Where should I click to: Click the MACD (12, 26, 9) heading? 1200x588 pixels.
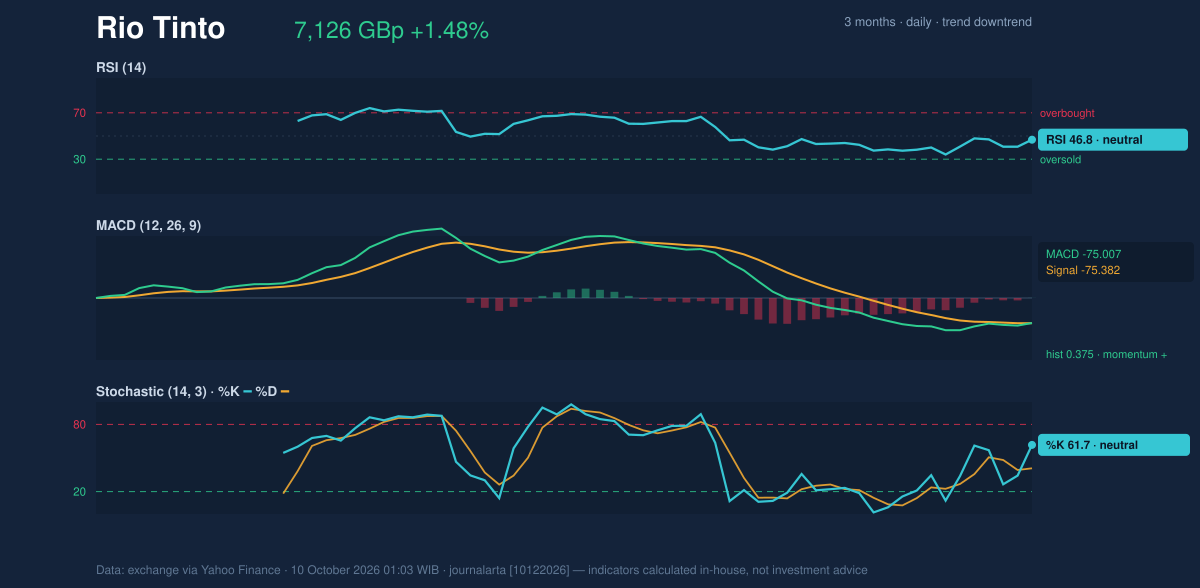click(x=148, y=226)
